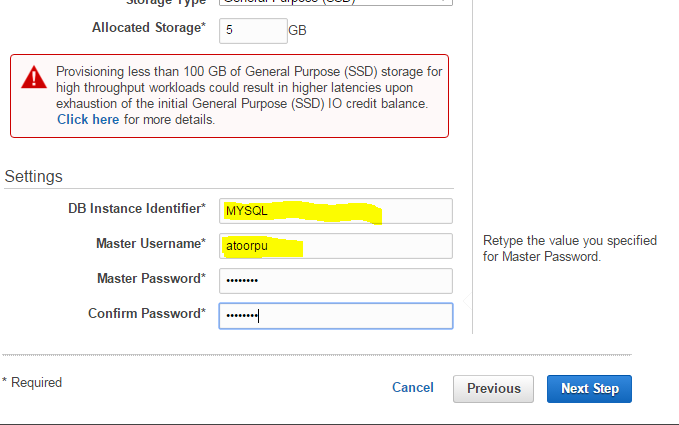Click the red warning triangle icon
Screen dimensions: 679x425
36,76
